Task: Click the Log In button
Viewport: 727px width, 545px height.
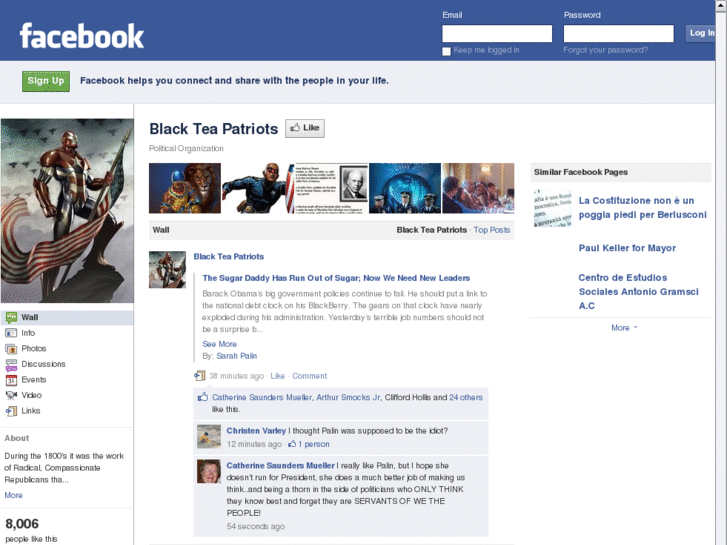Action: point(700,33)
